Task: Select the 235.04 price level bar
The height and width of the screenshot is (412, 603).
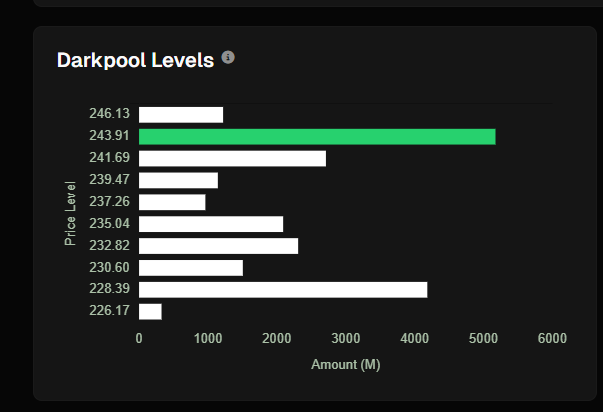Action: coord(211,224)
